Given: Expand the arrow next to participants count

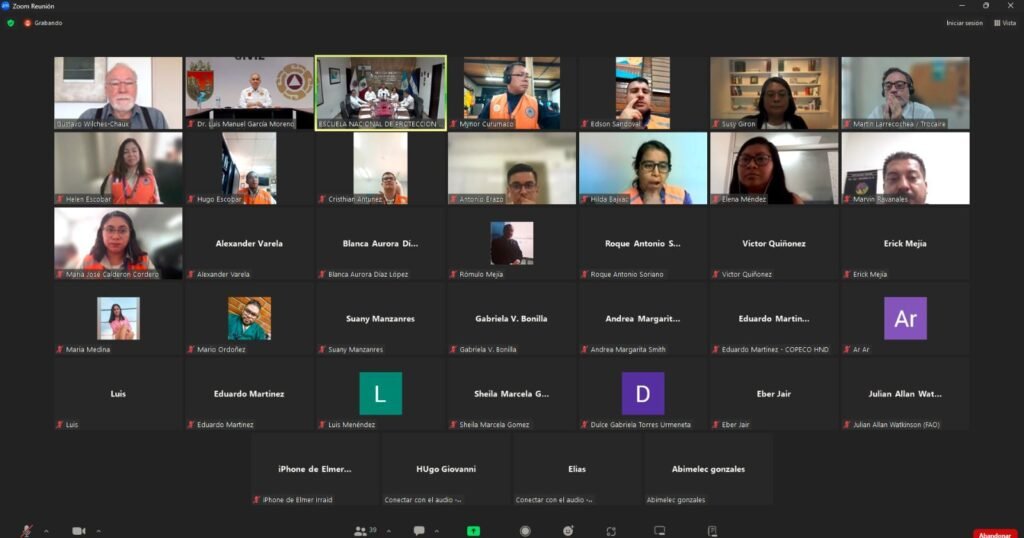Looking at the screenshot, I should [388, 531].
